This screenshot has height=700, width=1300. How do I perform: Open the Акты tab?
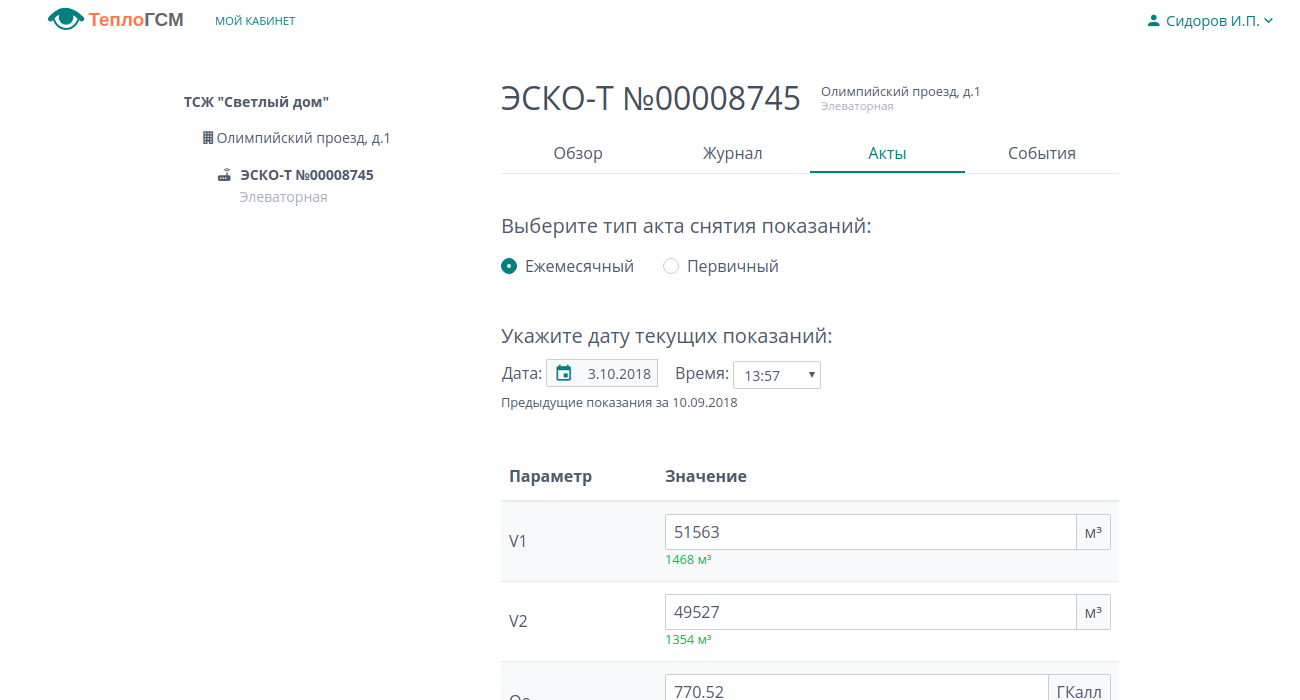tap(887, 153)
